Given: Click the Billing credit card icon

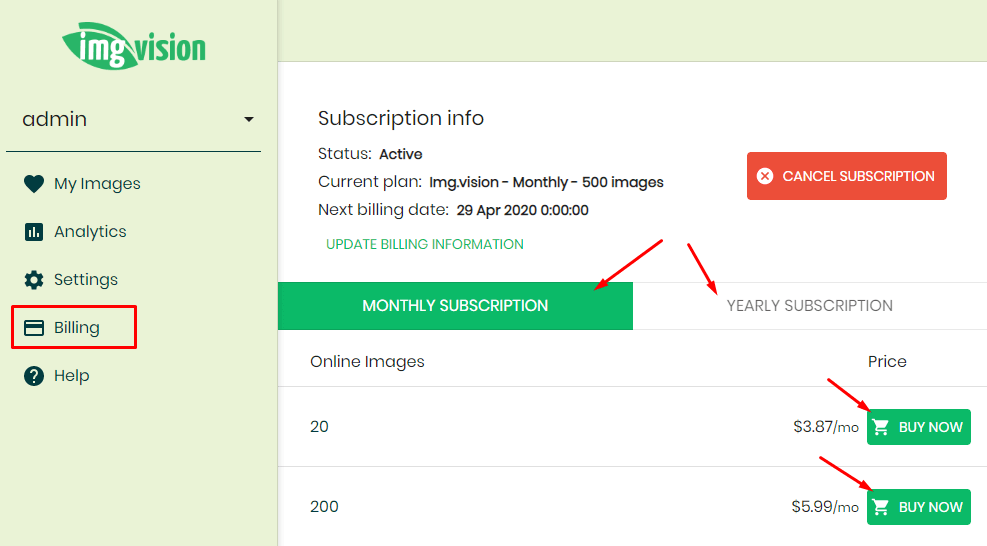Looking at the screenshot, I should tap(34, 327).
